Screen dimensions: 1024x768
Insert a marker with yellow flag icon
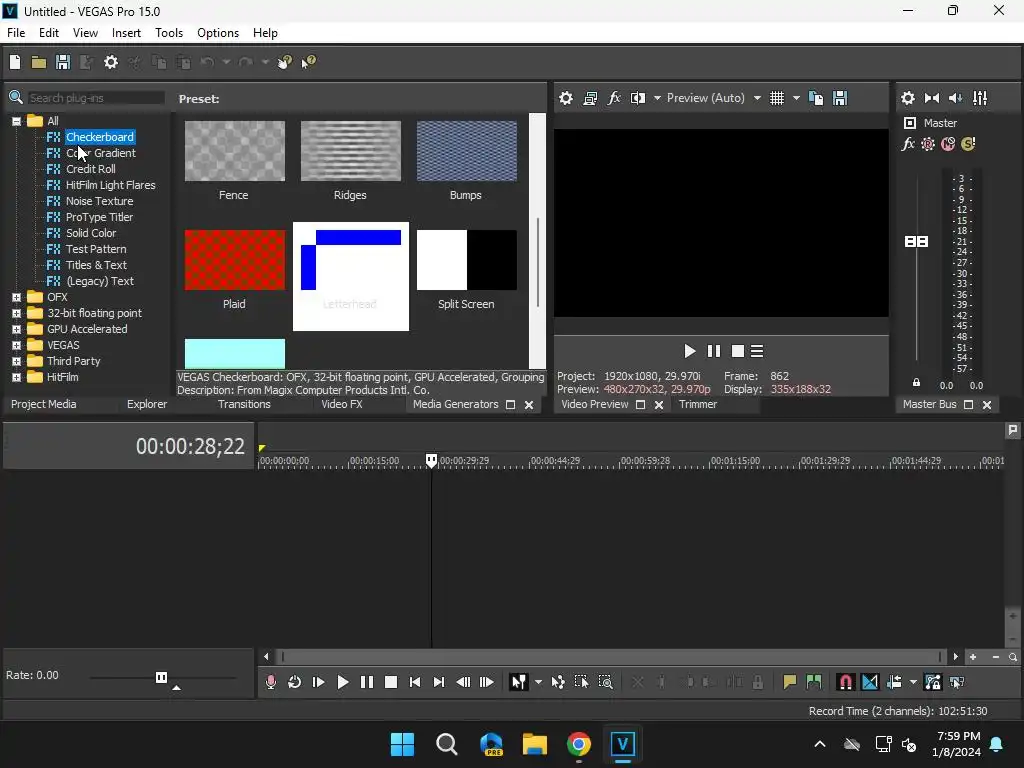(x=790, y=682)
